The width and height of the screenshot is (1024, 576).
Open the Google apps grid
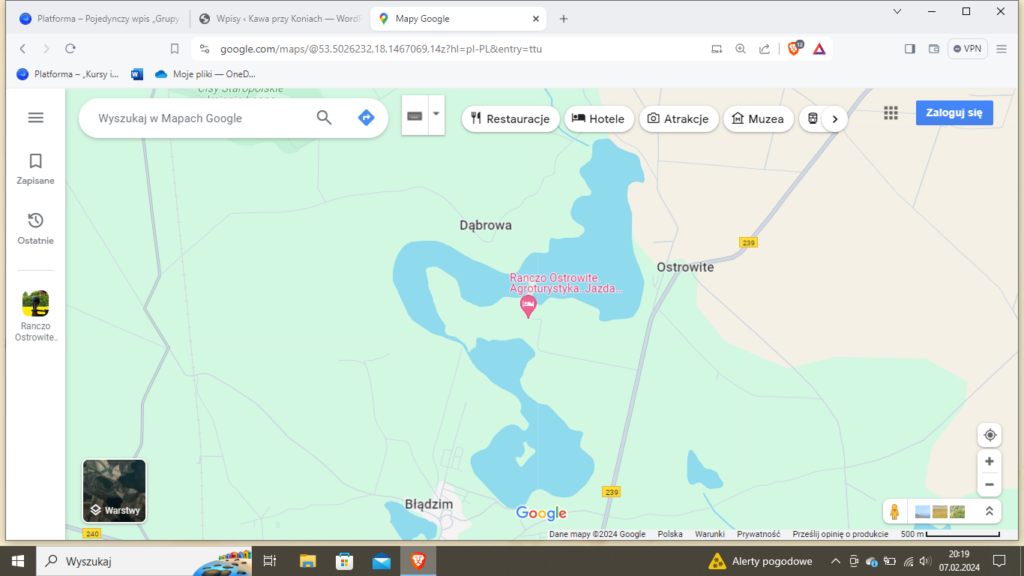891,114
